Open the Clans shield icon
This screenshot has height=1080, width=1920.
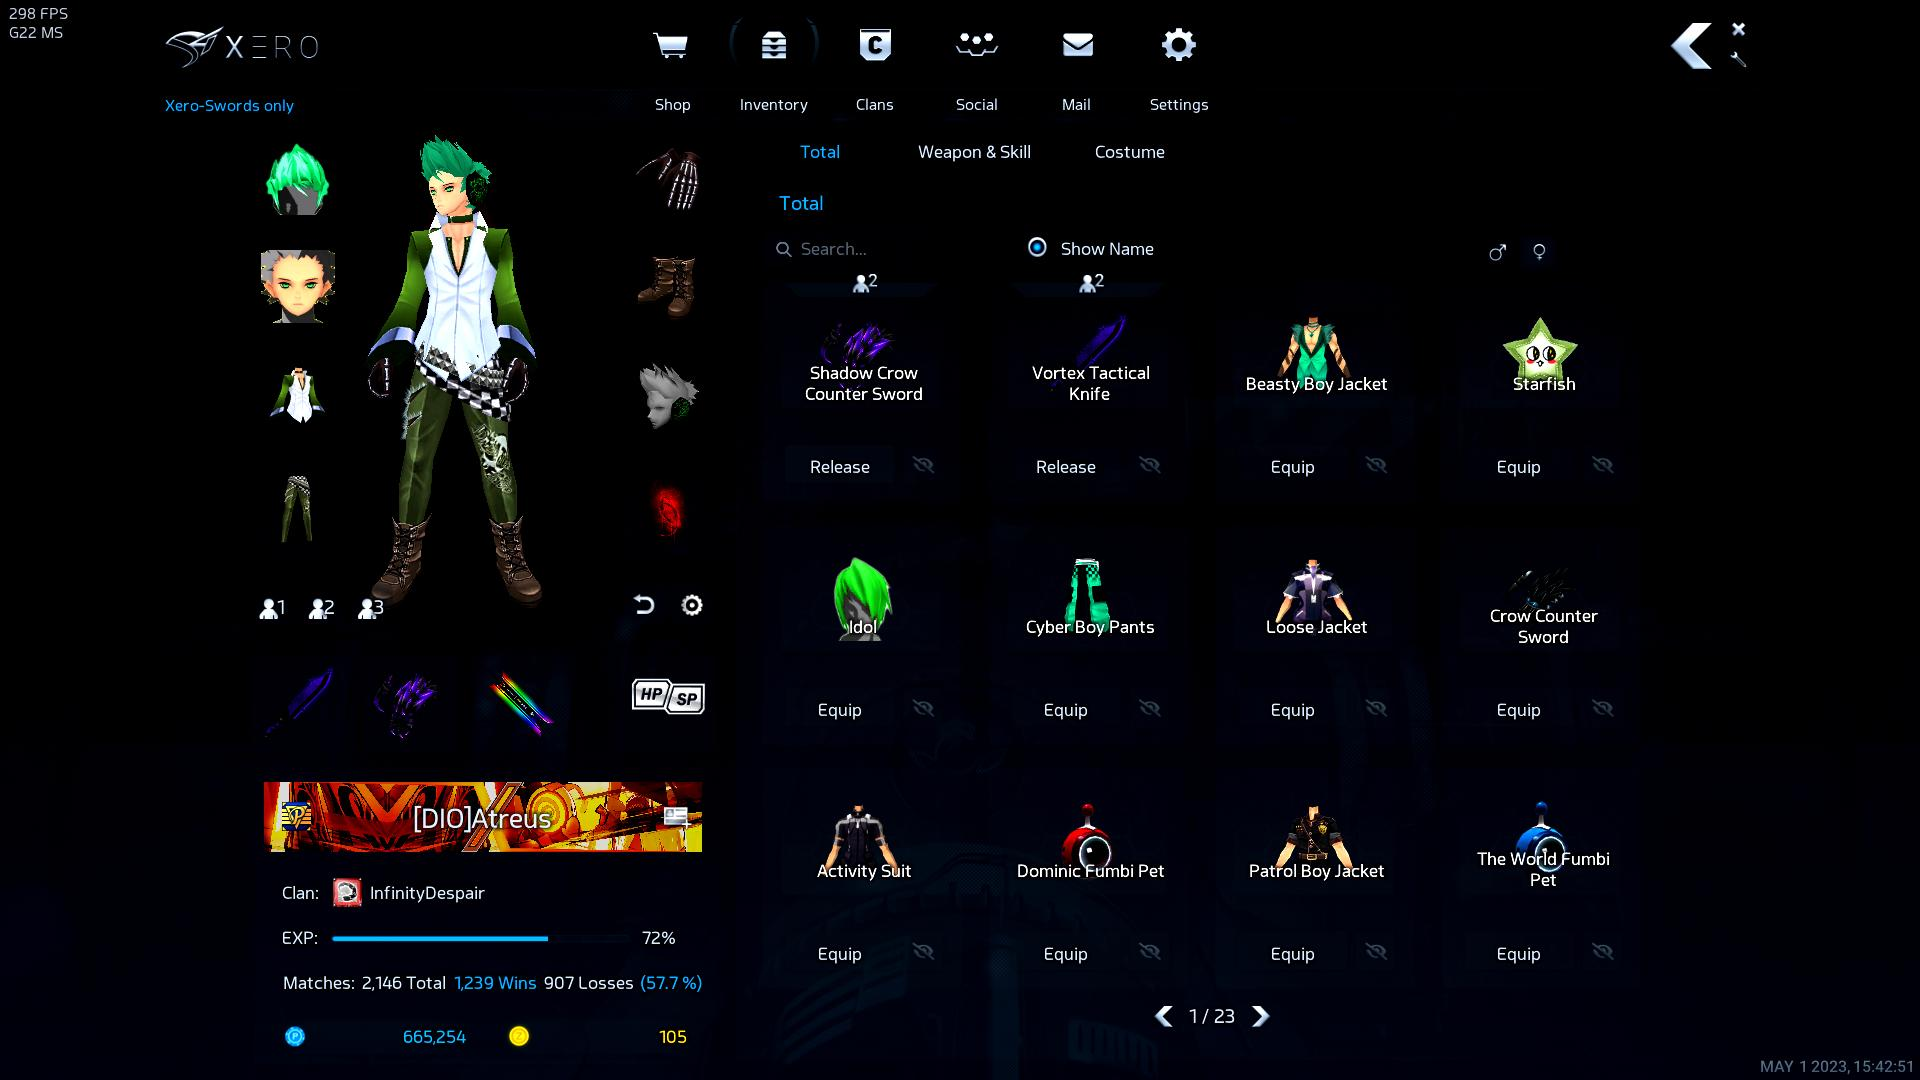(x=874, y=46)
